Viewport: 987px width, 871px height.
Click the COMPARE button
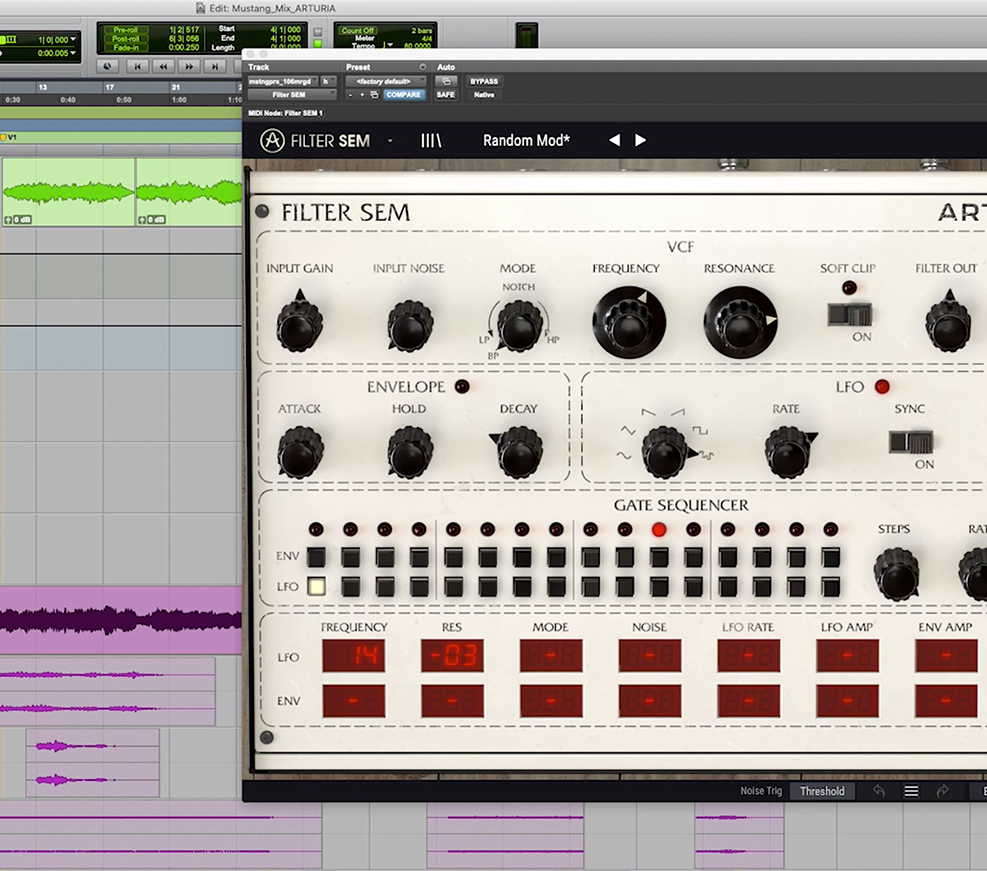(x=403, y=95)
